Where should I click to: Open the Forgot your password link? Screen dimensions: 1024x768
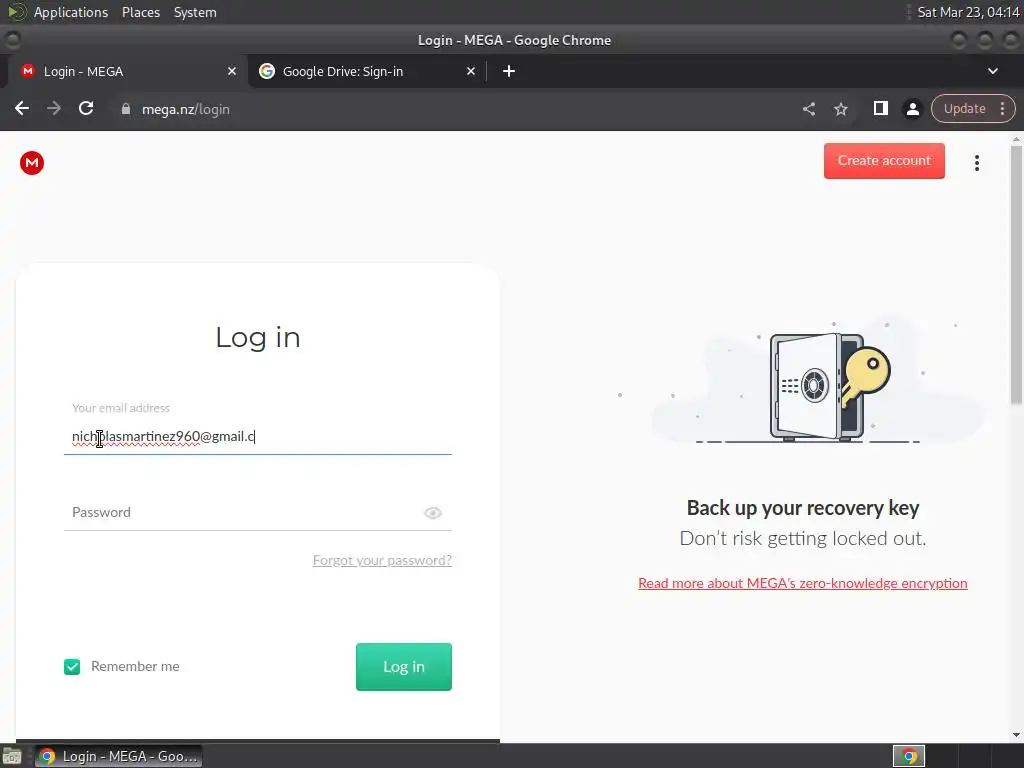pyautogui.click(x=382, y=560)
